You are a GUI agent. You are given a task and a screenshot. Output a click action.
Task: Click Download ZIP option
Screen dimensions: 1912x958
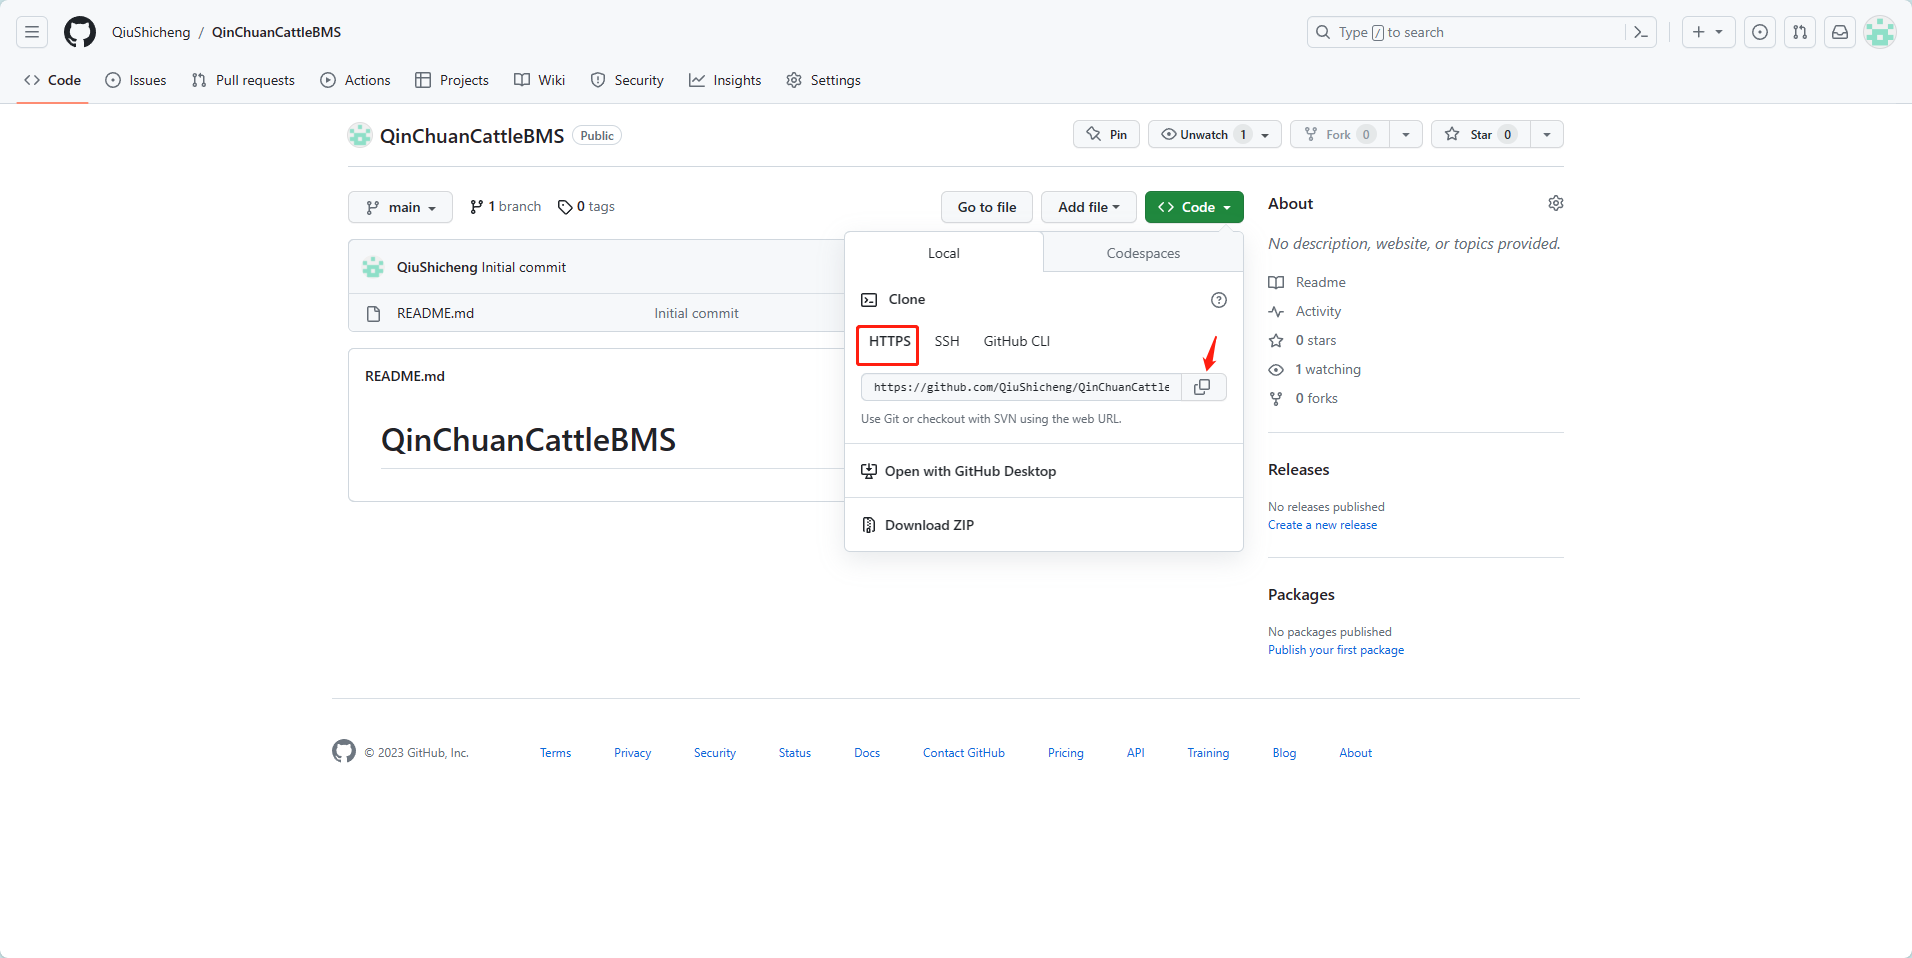(929, 525)
